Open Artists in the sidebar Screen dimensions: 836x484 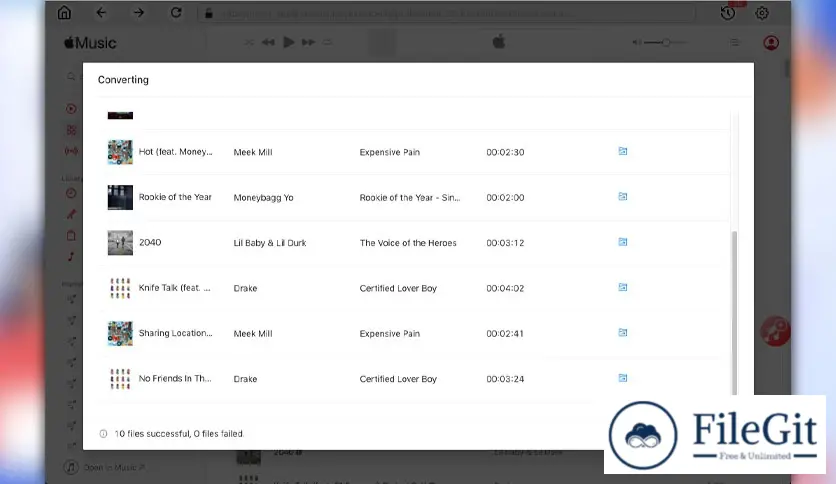(x=71, y=214)
